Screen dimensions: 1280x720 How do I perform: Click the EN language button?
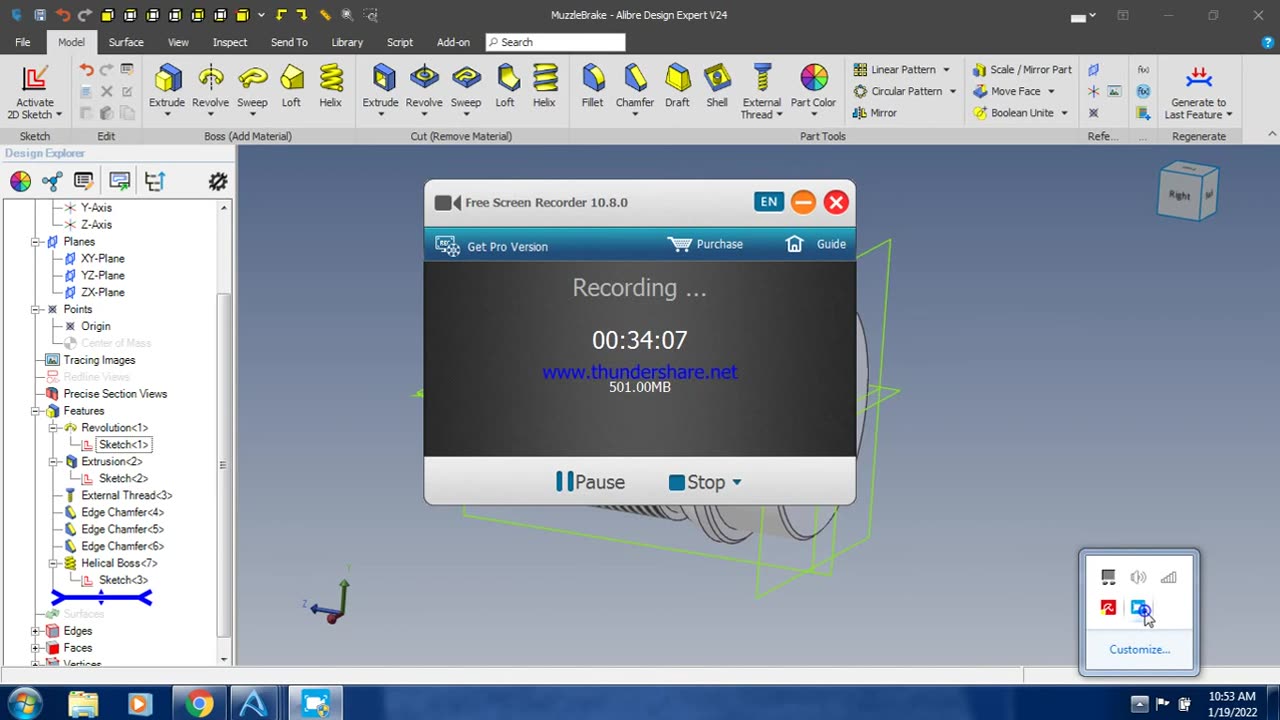[769, 202]
